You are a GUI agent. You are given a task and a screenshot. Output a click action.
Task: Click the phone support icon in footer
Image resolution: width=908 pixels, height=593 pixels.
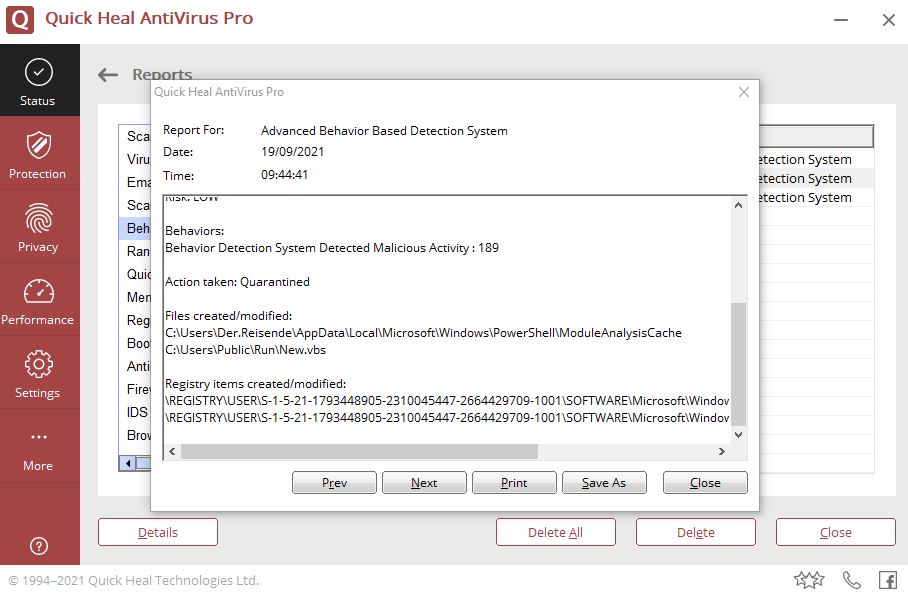click(x=851, y=580)
